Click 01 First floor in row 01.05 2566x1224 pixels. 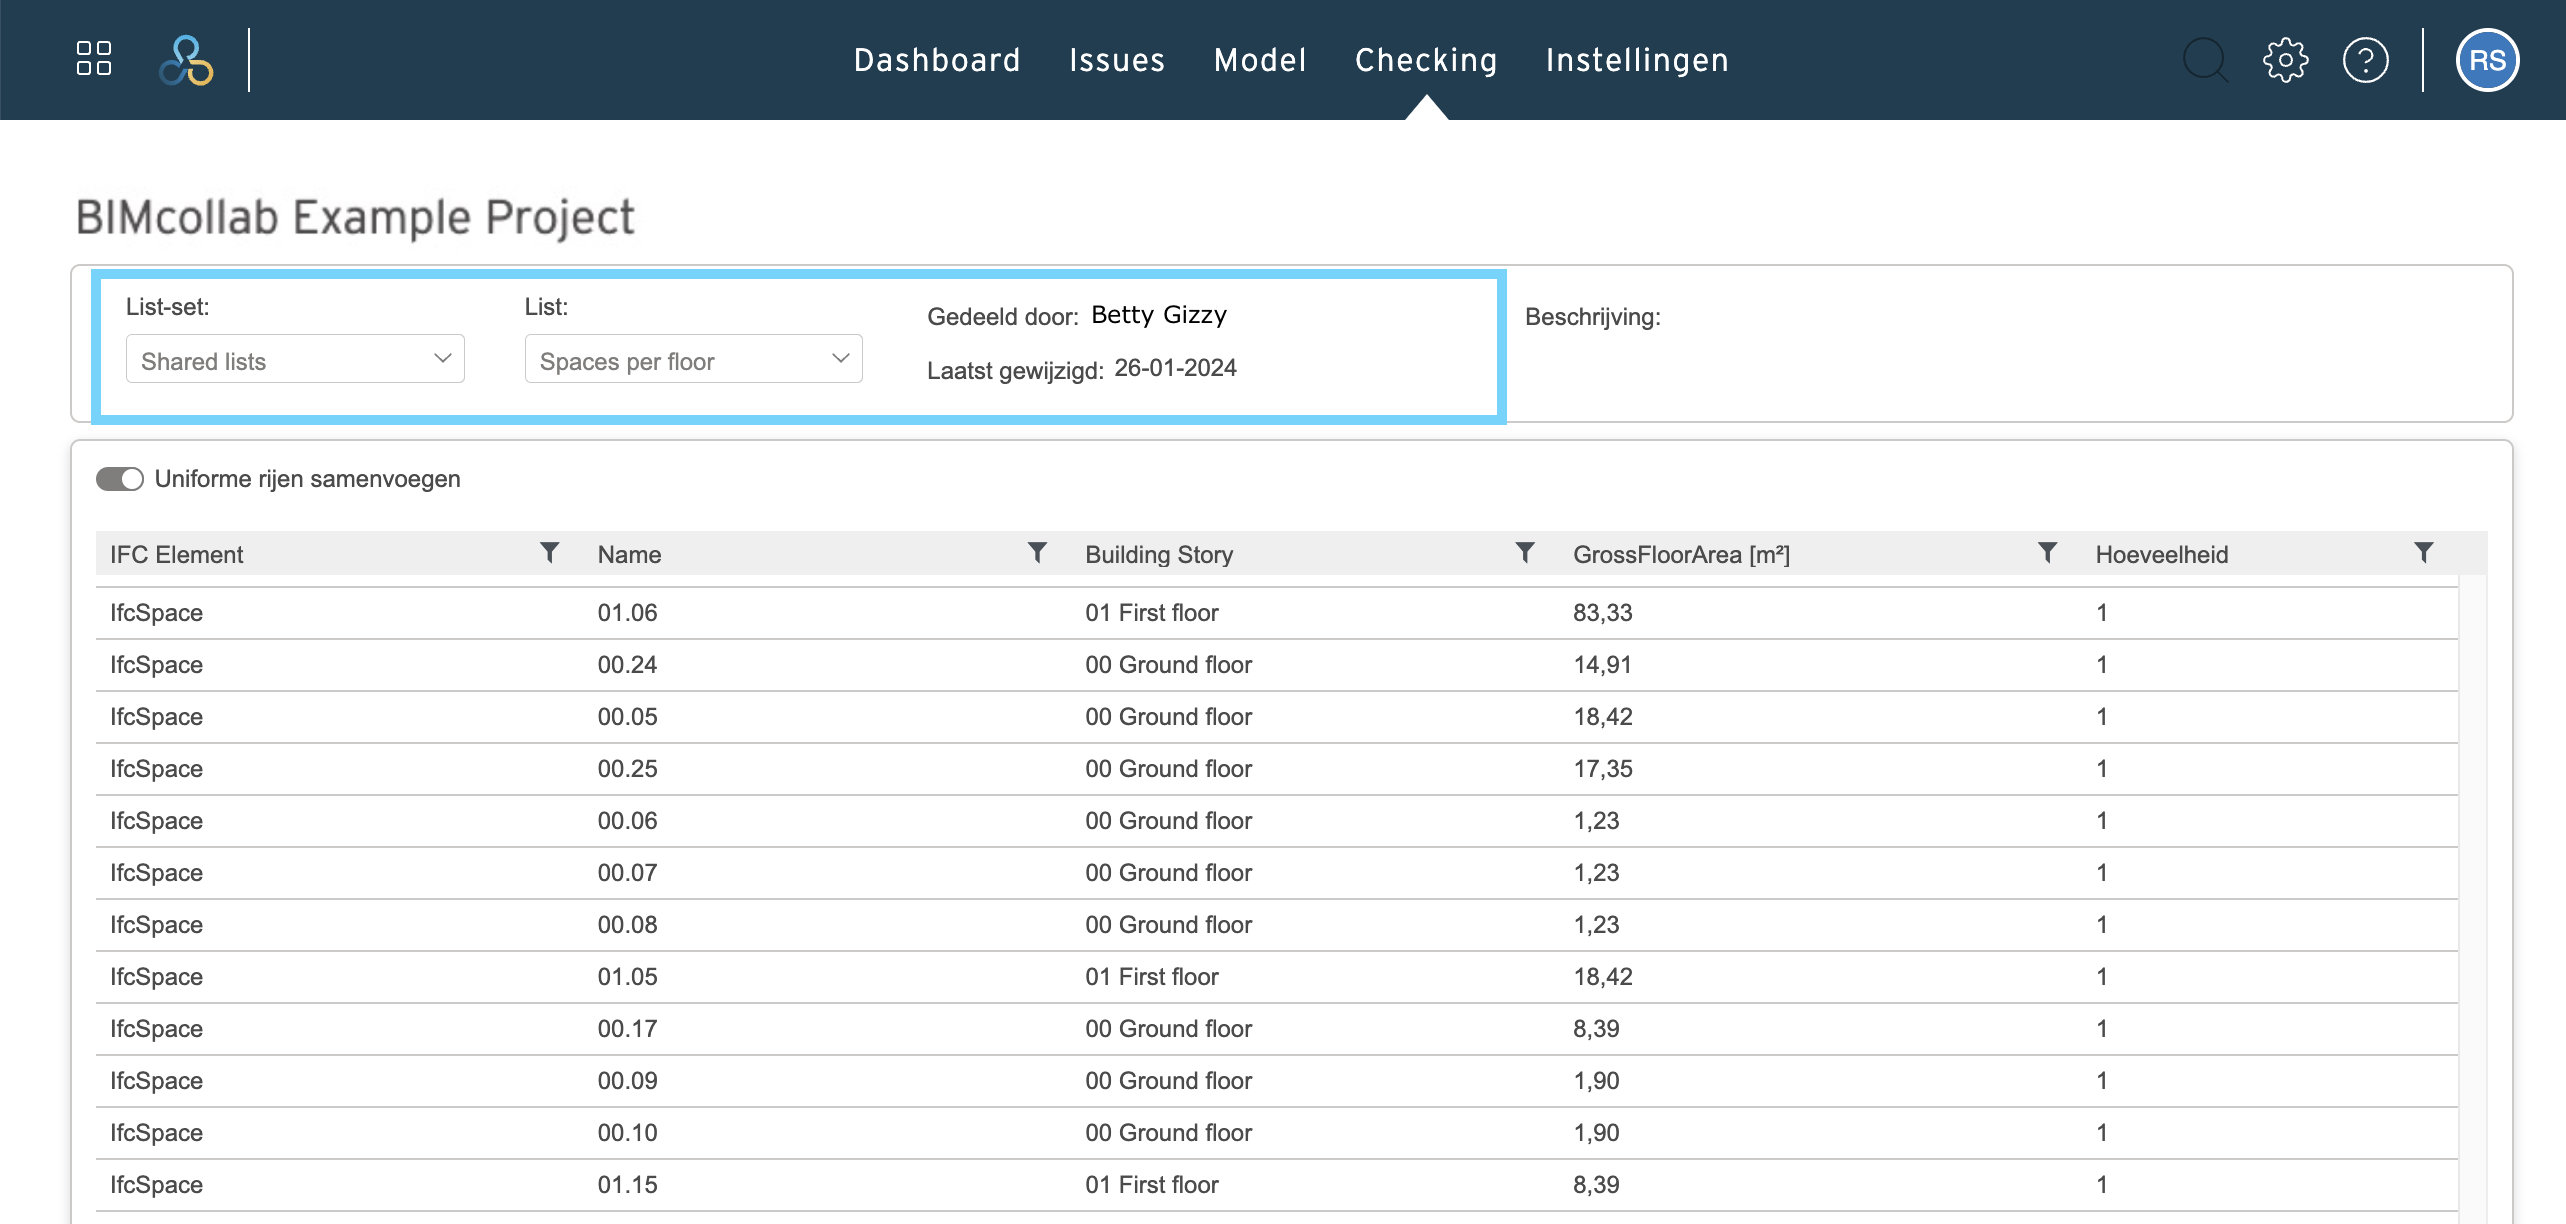point(1152,977)
